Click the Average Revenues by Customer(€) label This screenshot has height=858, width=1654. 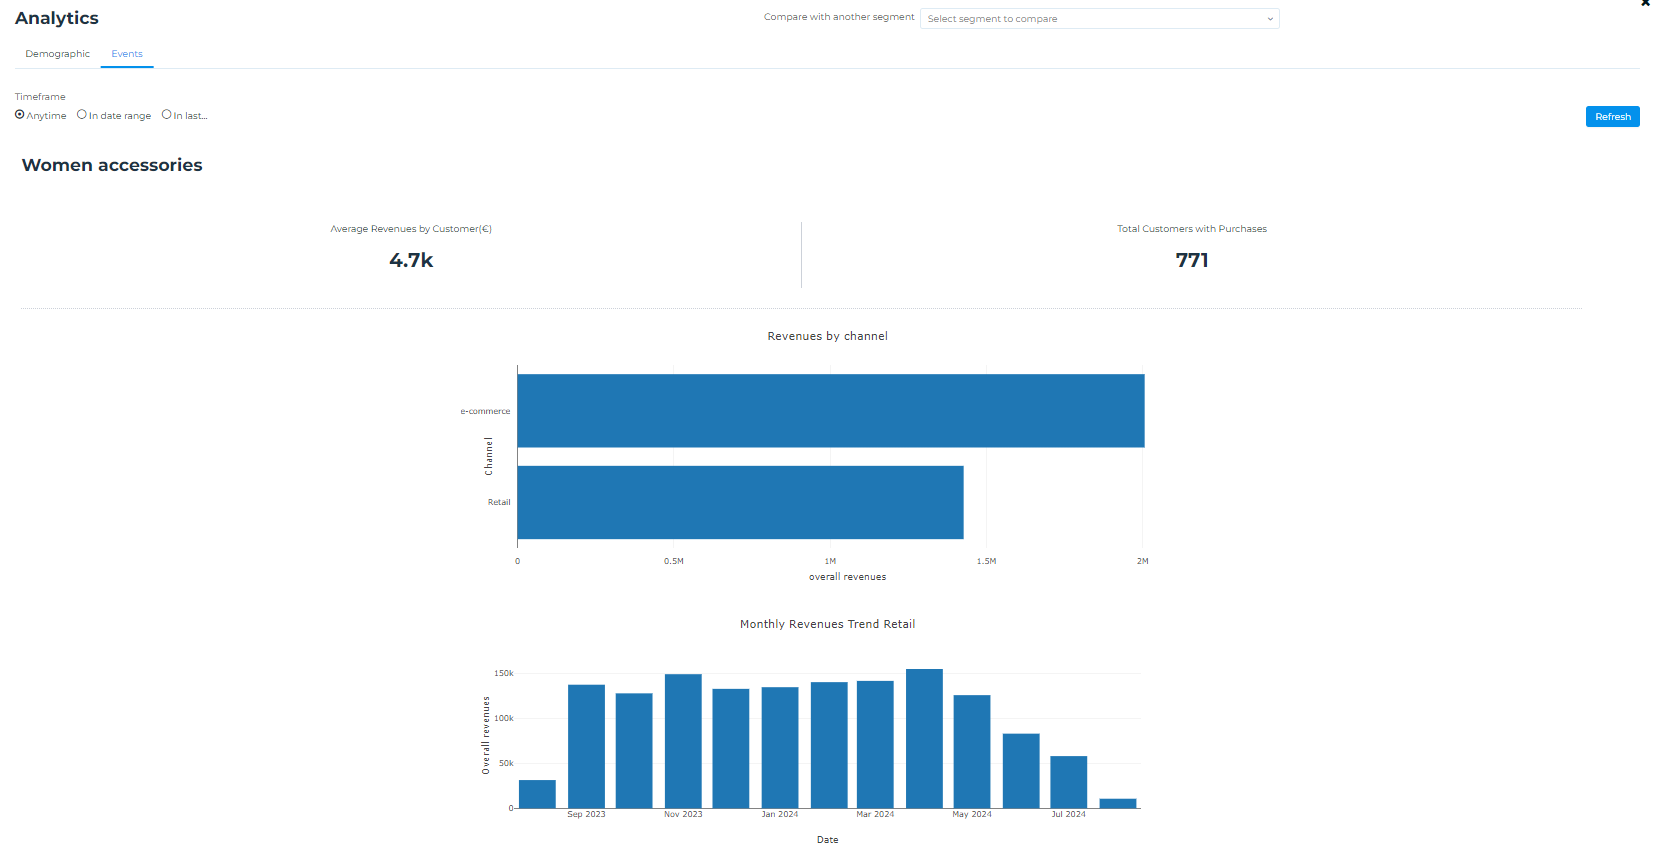pyautogui.click(x=411, y=229)
